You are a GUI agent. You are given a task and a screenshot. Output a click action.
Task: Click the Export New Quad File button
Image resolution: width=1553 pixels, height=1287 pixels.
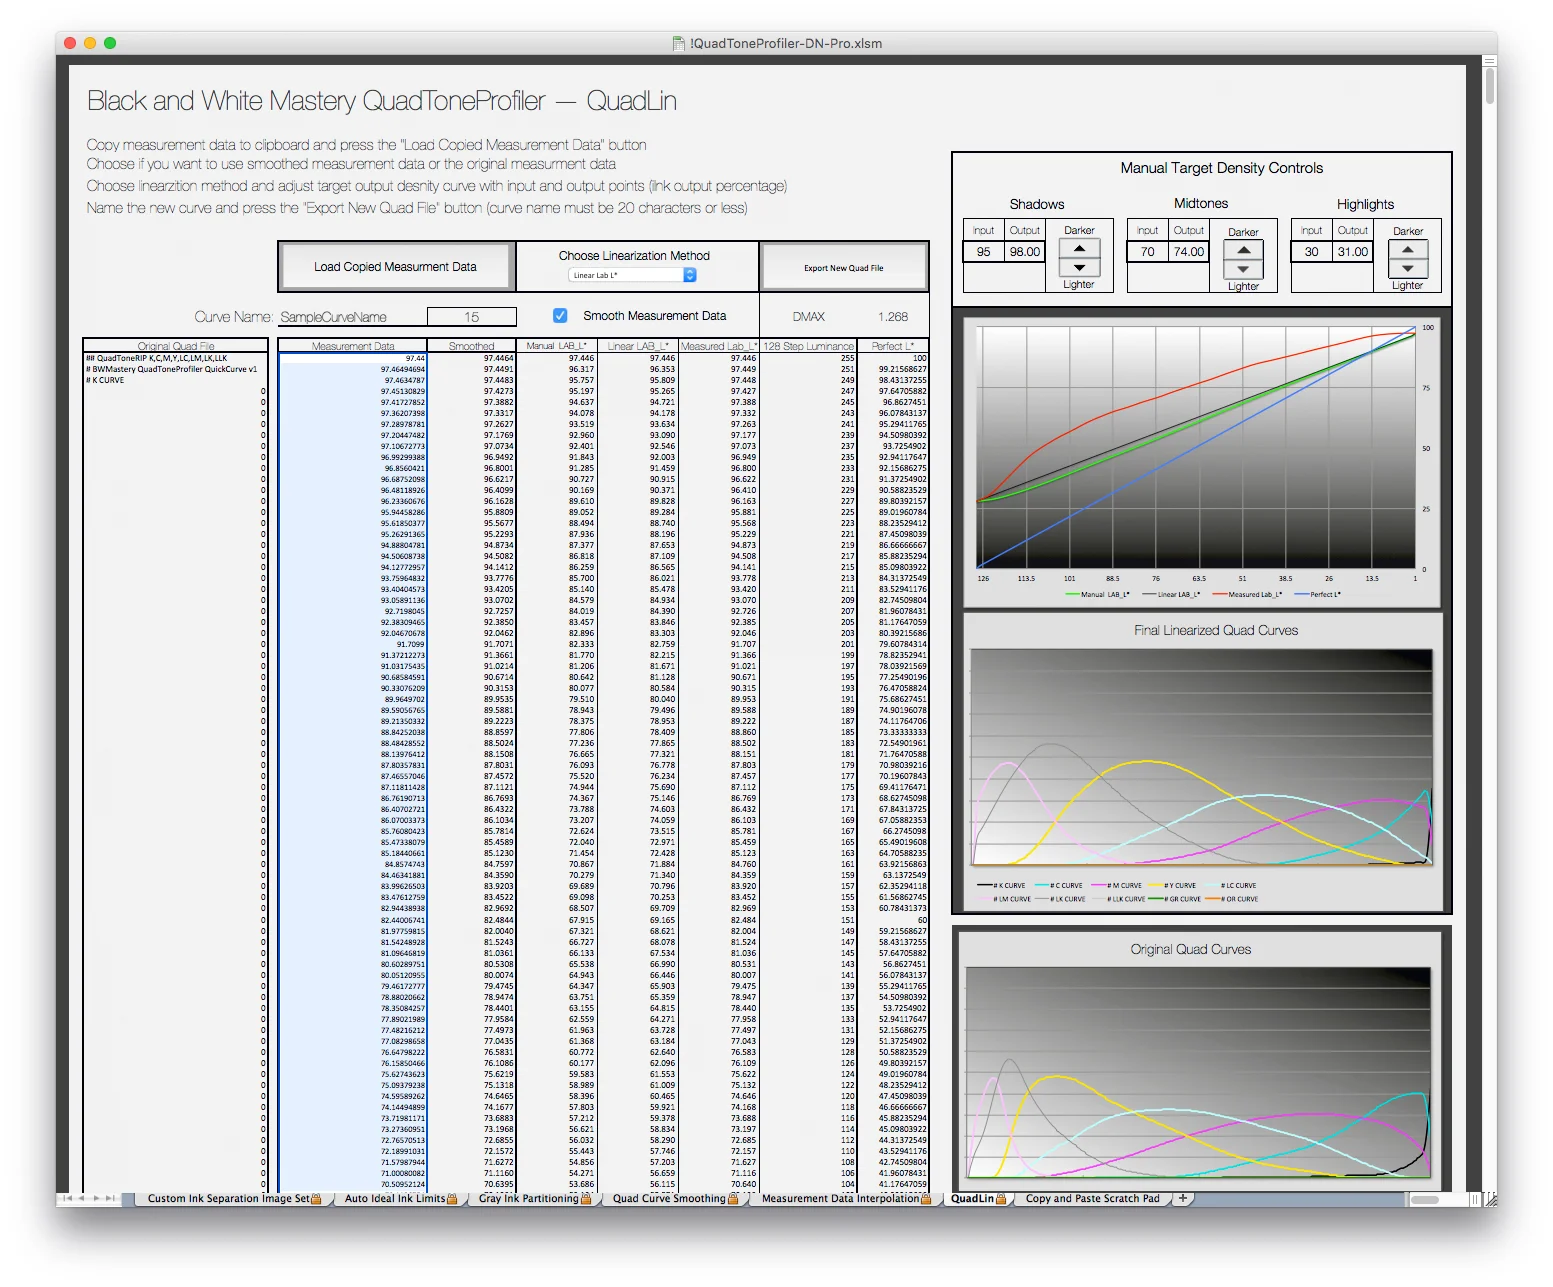843,267
